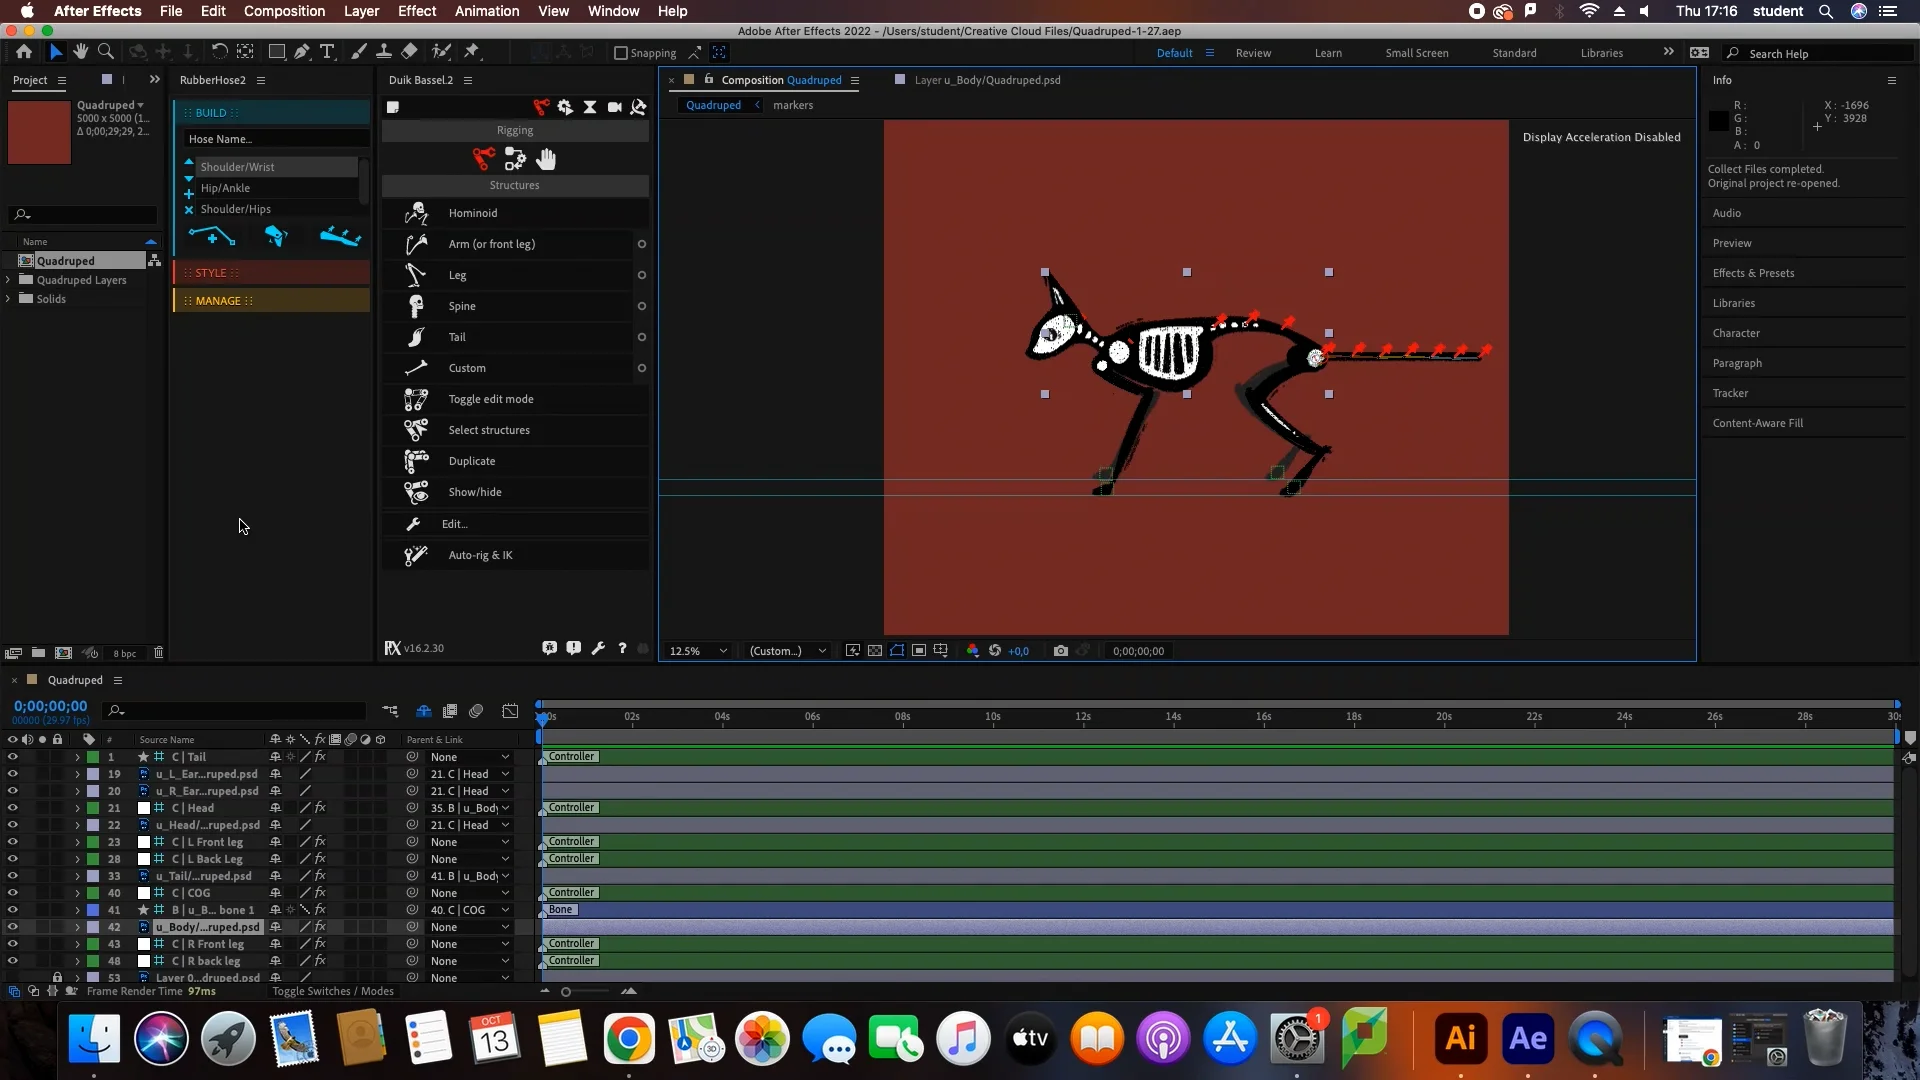Toggle eye for C | R Front leg
The image size is (1920, 1080).
12,944
